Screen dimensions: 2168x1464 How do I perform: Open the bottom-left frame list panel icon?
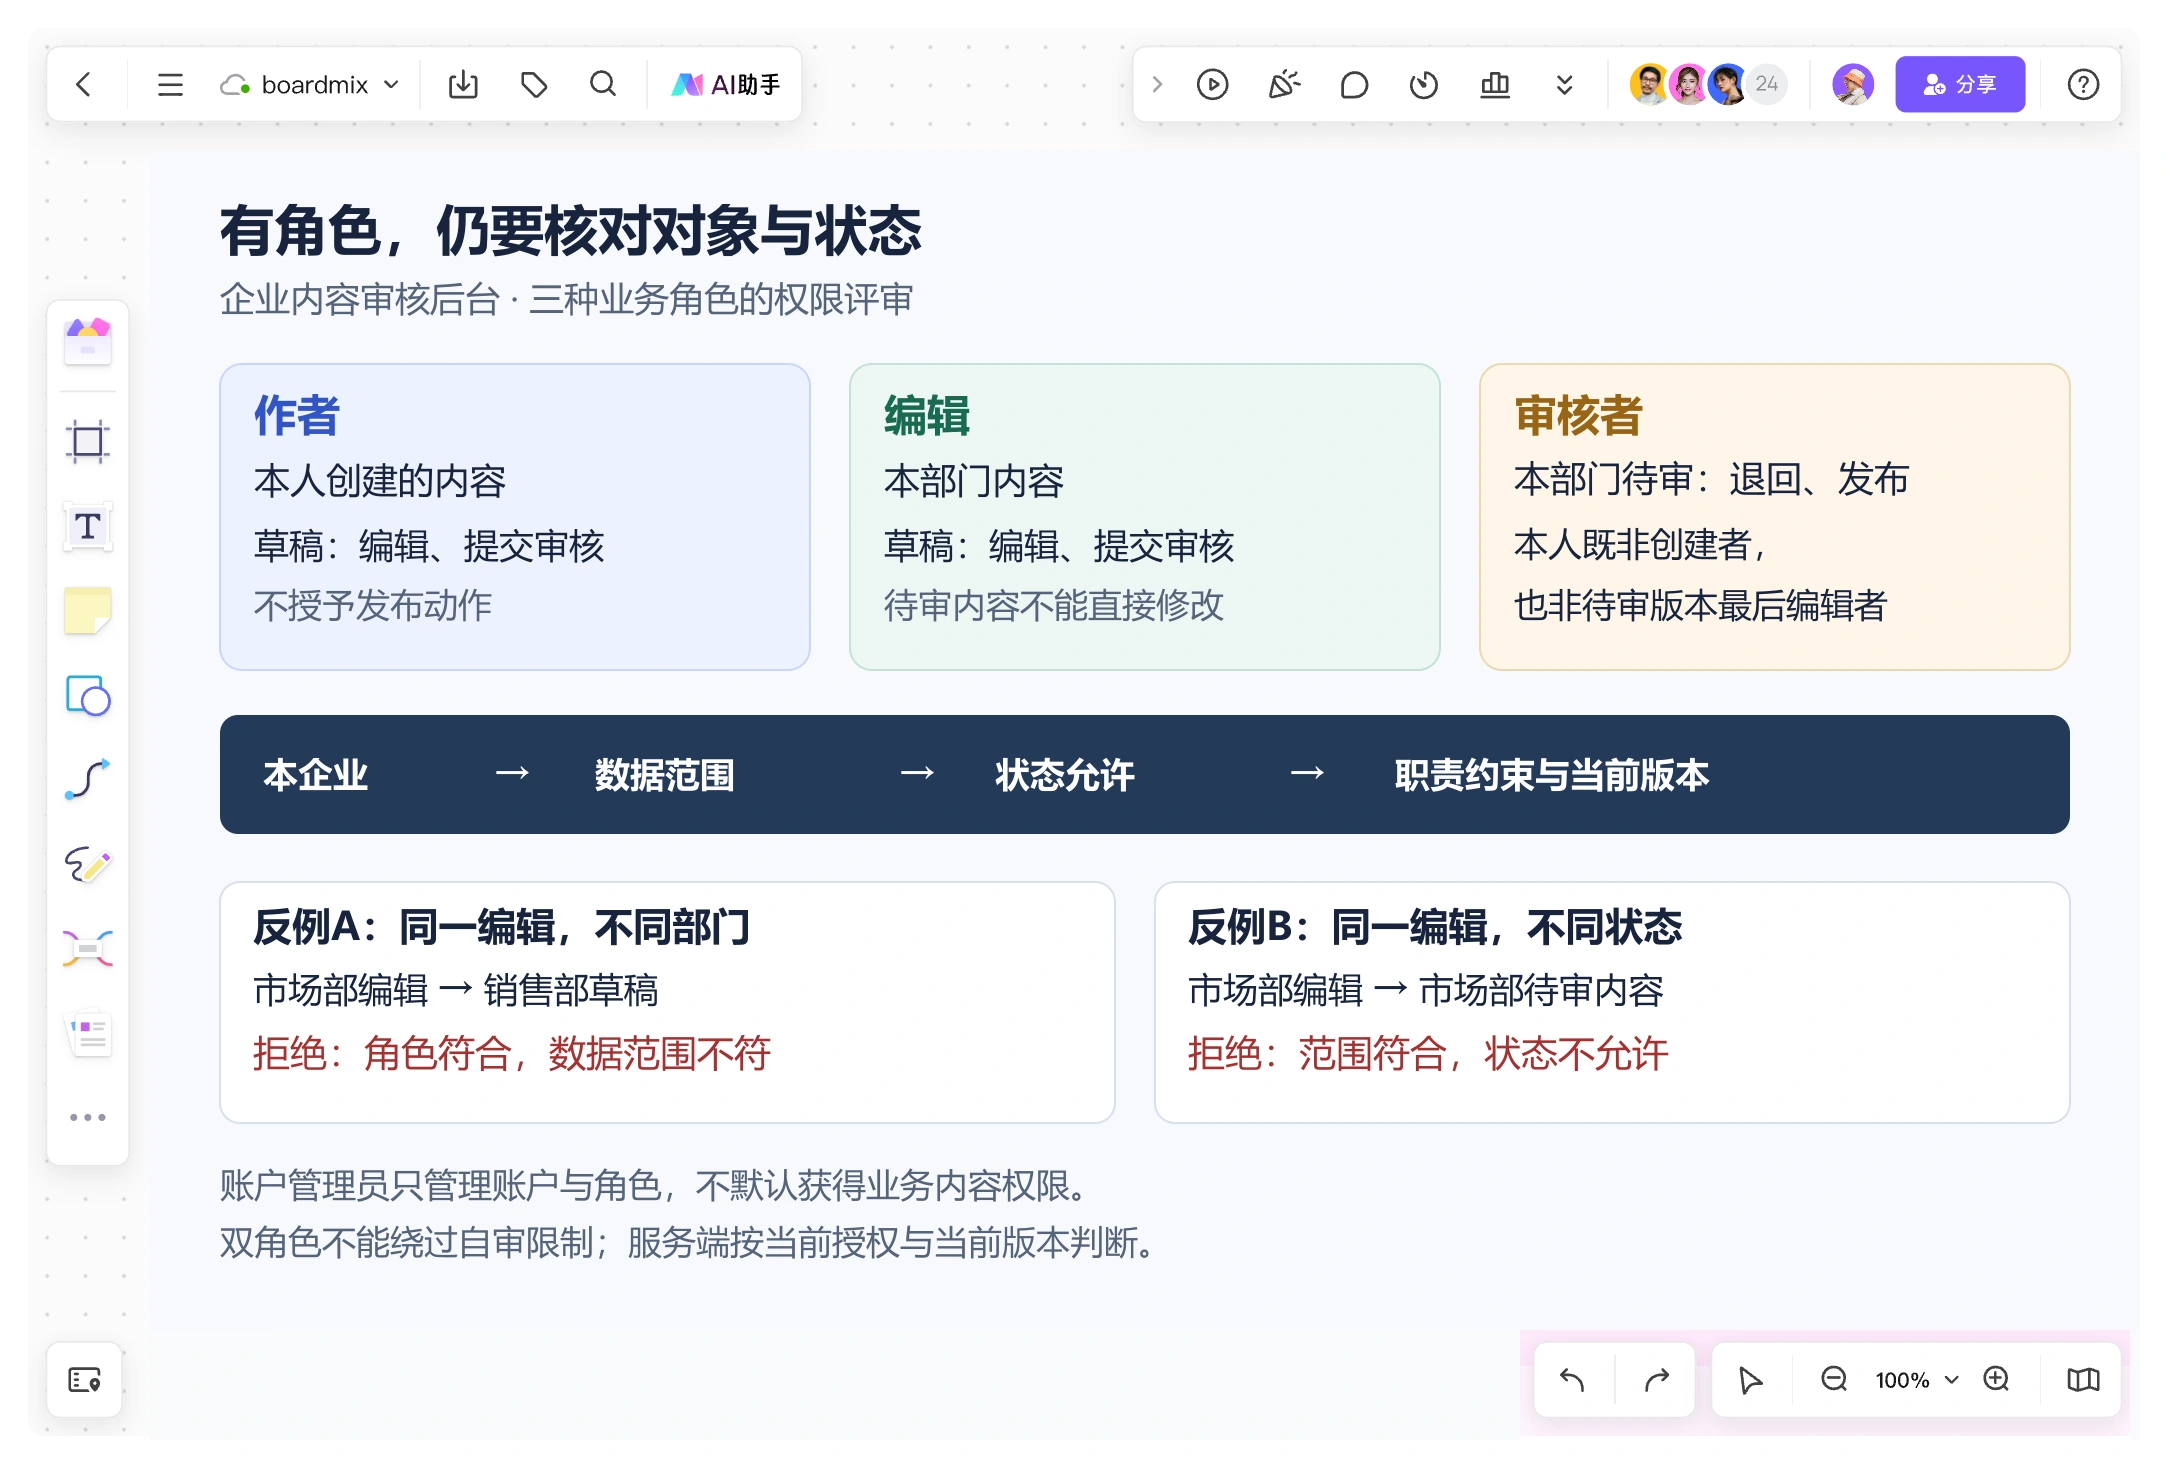[x=85, y=1380]
